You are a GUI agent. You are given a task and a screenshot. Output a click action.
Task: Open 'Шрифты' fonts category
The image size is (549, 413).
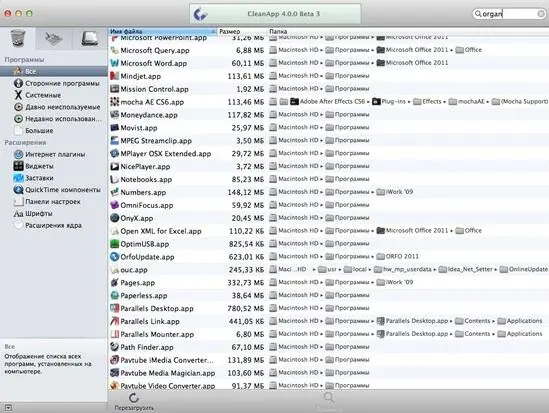click(x=39, y=214)
